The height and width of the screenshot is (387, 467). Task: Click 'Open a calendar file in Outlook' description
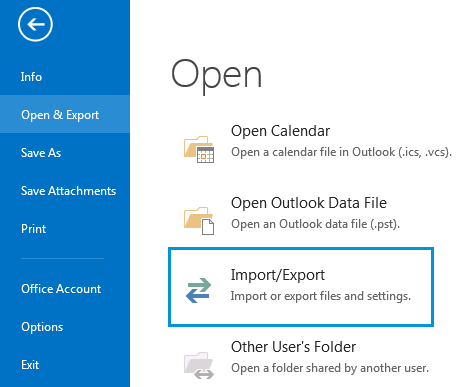click(341, 152)
